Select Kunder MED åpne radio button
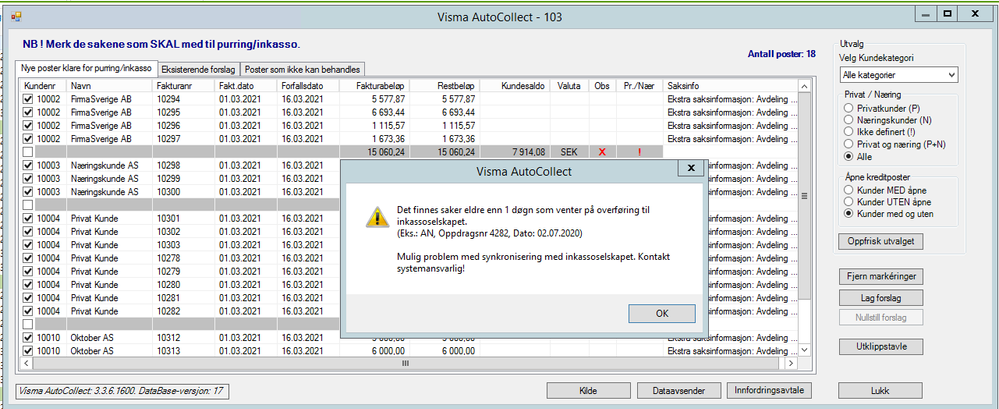999x409 pixels. tap(848, 189)
